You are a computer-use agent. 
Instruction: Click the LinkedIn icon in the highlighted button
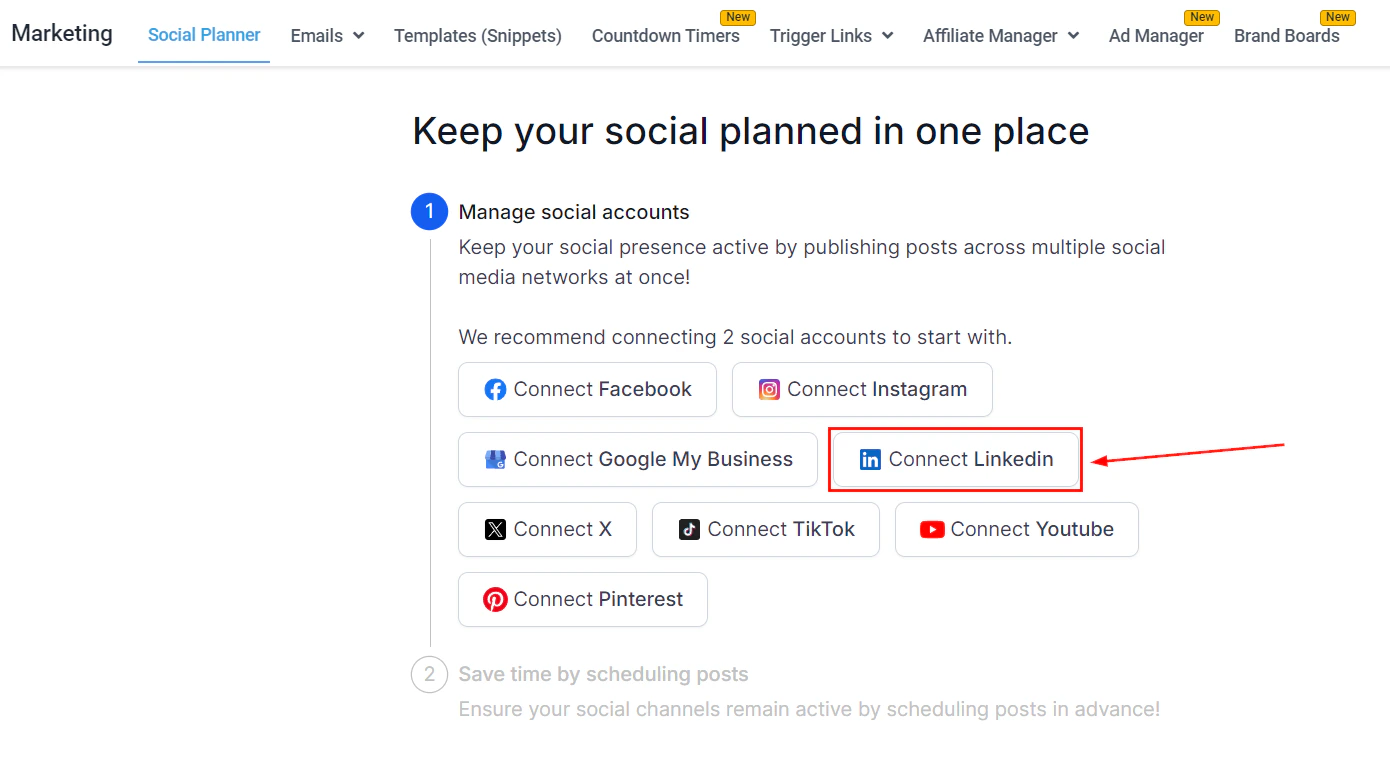pos(870,459)
